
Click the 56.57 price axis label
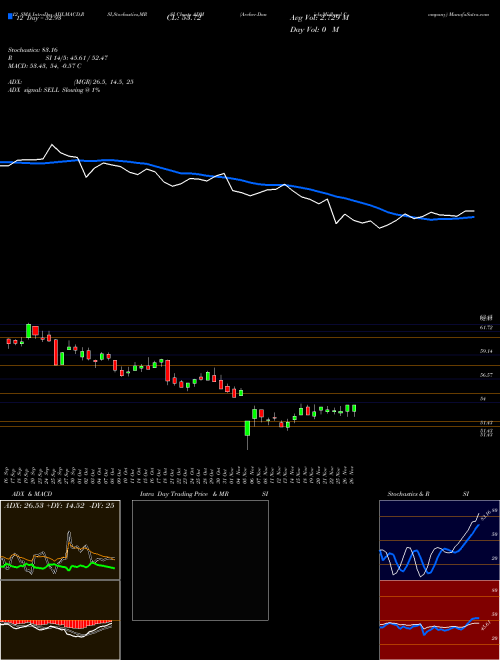coord(486,375)
